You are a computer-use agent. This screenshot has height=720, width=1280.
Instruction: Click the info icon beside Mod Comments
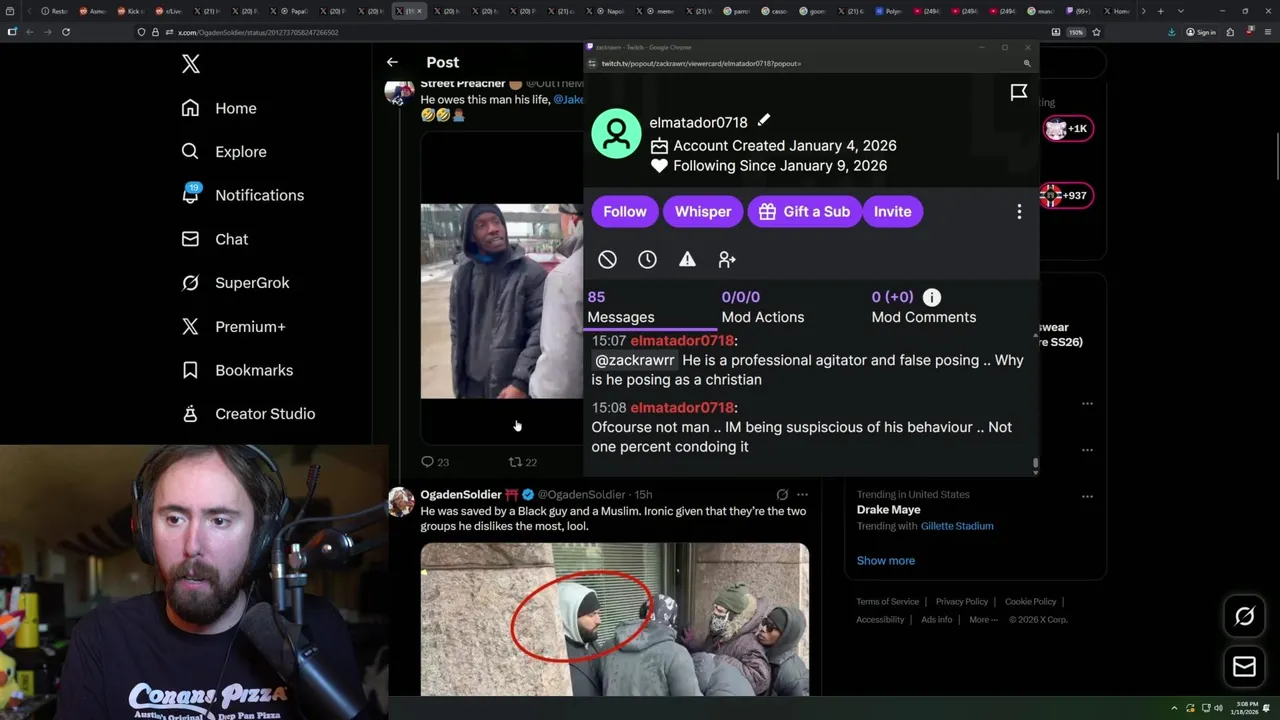tap(931, 297)
